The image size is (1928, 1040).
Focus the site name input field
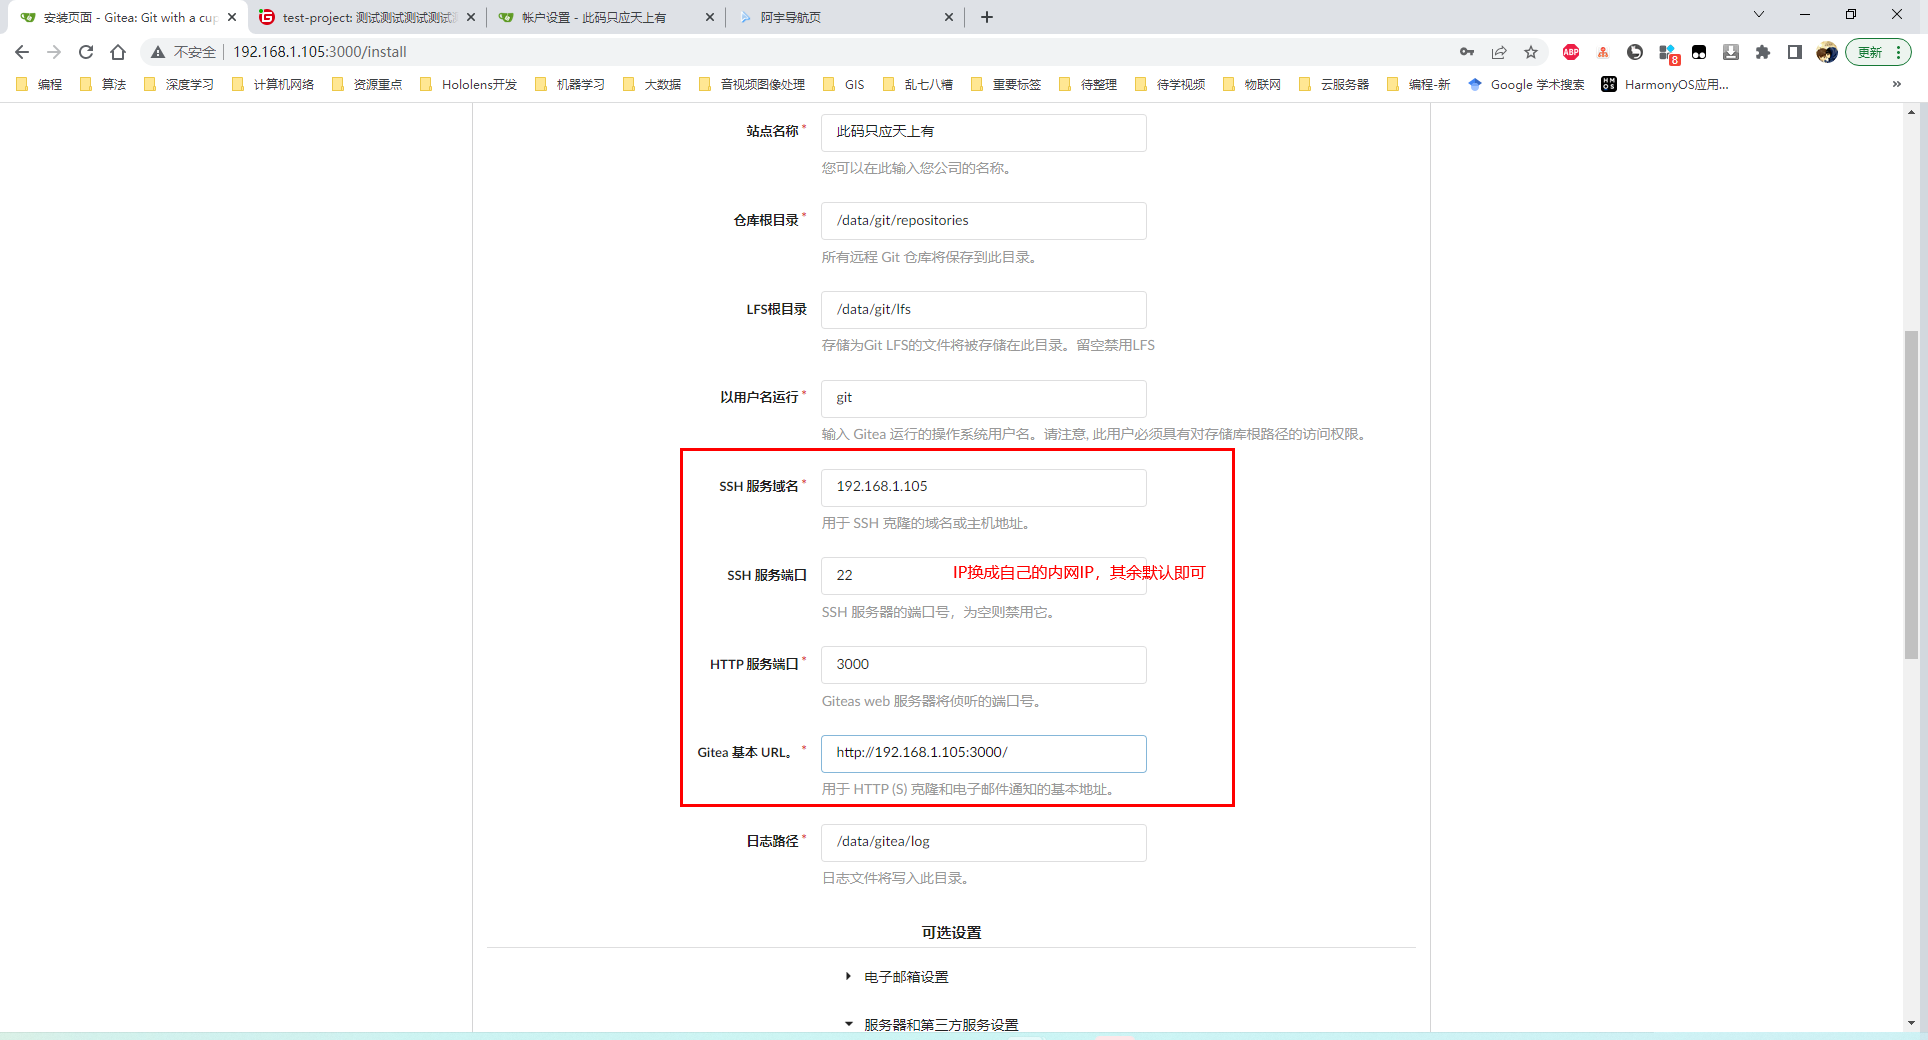[984, 132]
